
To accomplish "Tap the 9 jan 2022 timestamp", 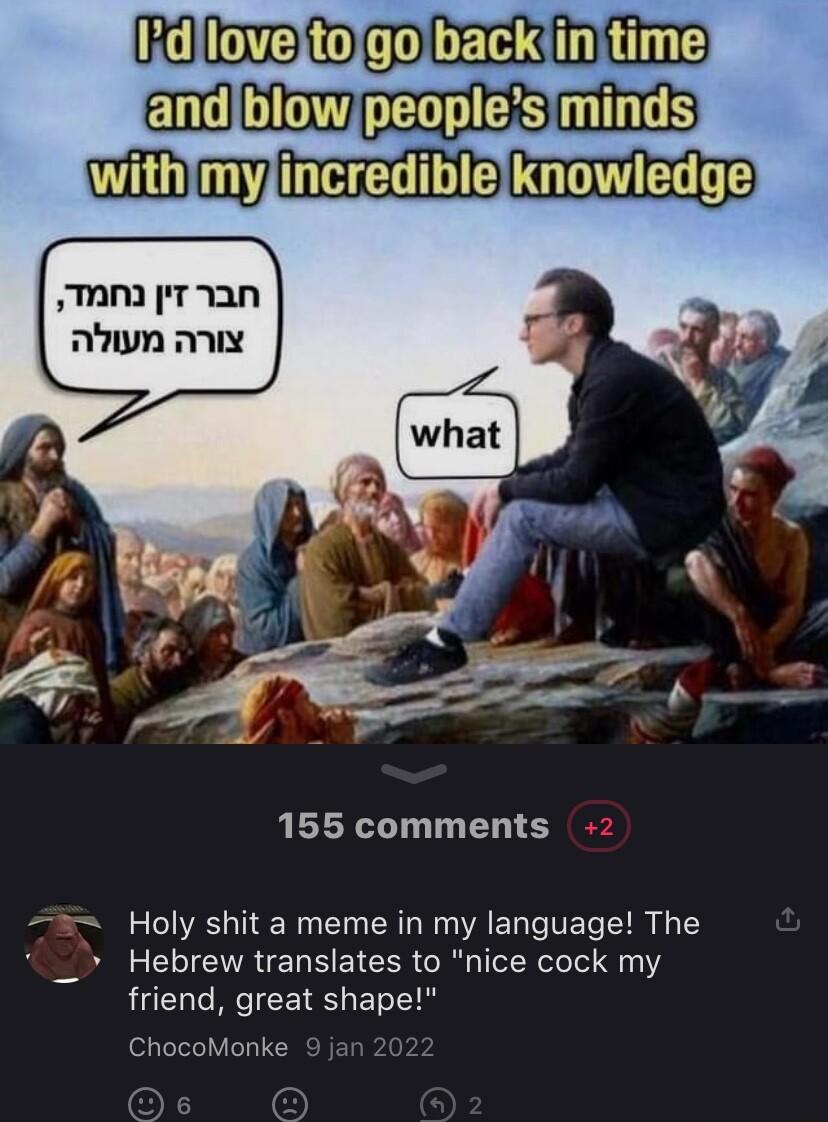I will (x=370, y=1047).
